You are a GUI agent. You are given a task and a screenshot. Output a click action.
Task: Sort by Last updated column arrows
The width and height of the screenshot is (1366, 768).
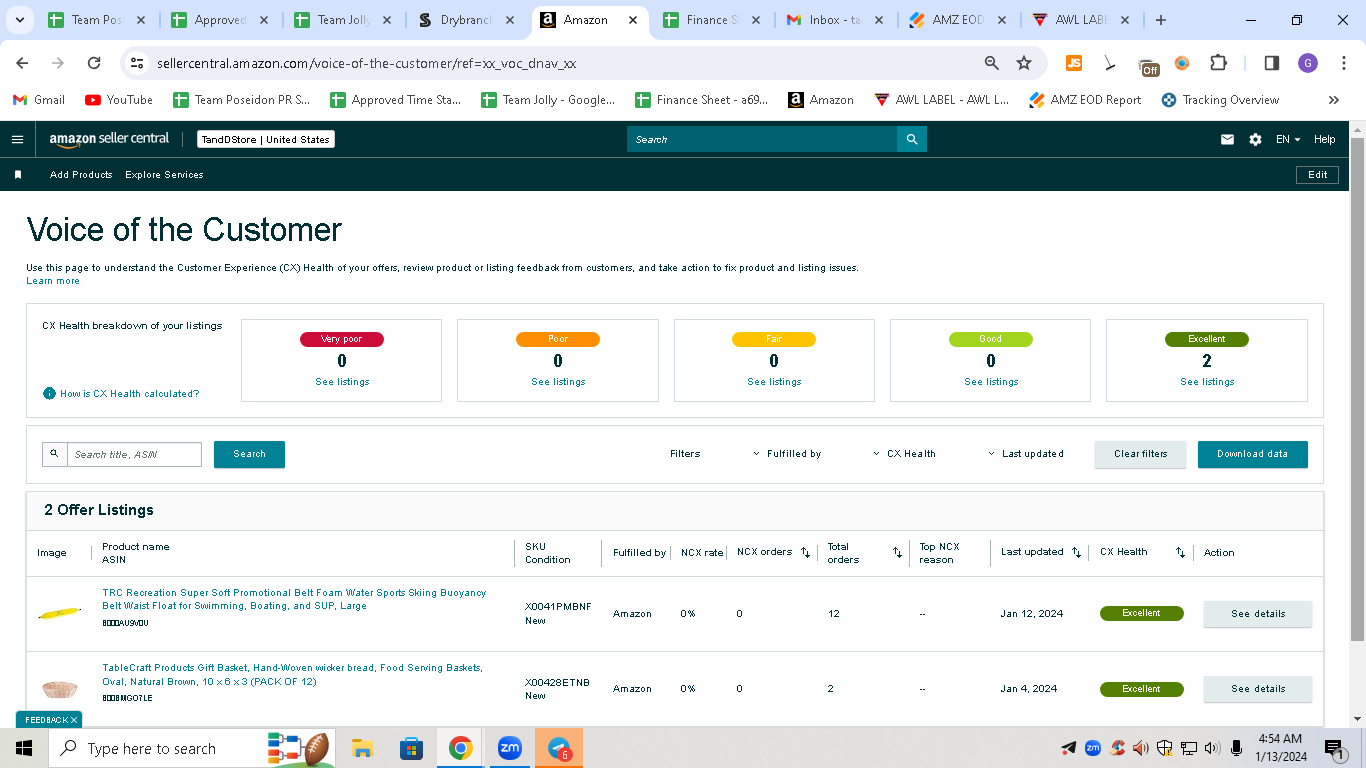click(x=1076, y=552)
